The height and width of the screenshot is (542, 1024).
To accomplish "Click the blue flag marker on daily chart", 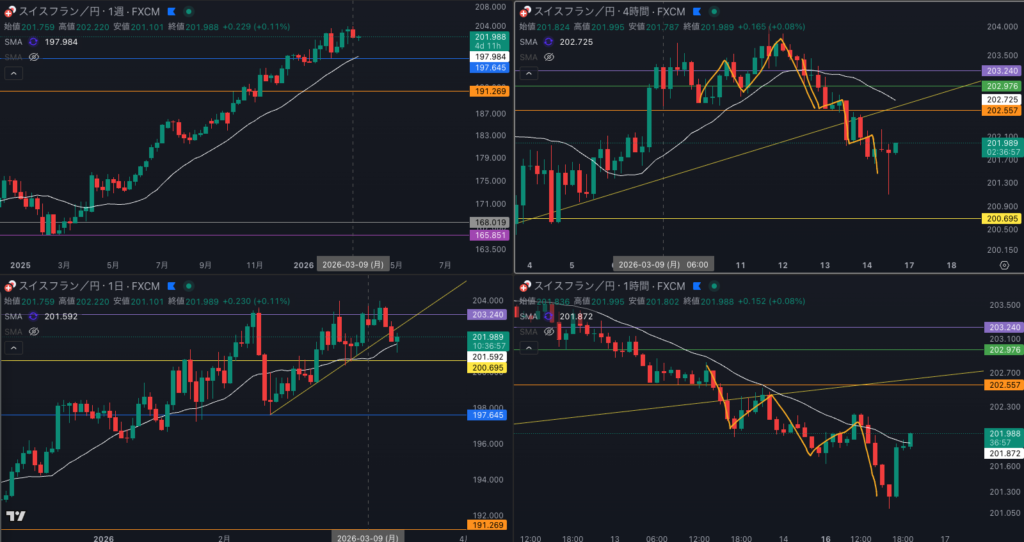I will [171, 286].
